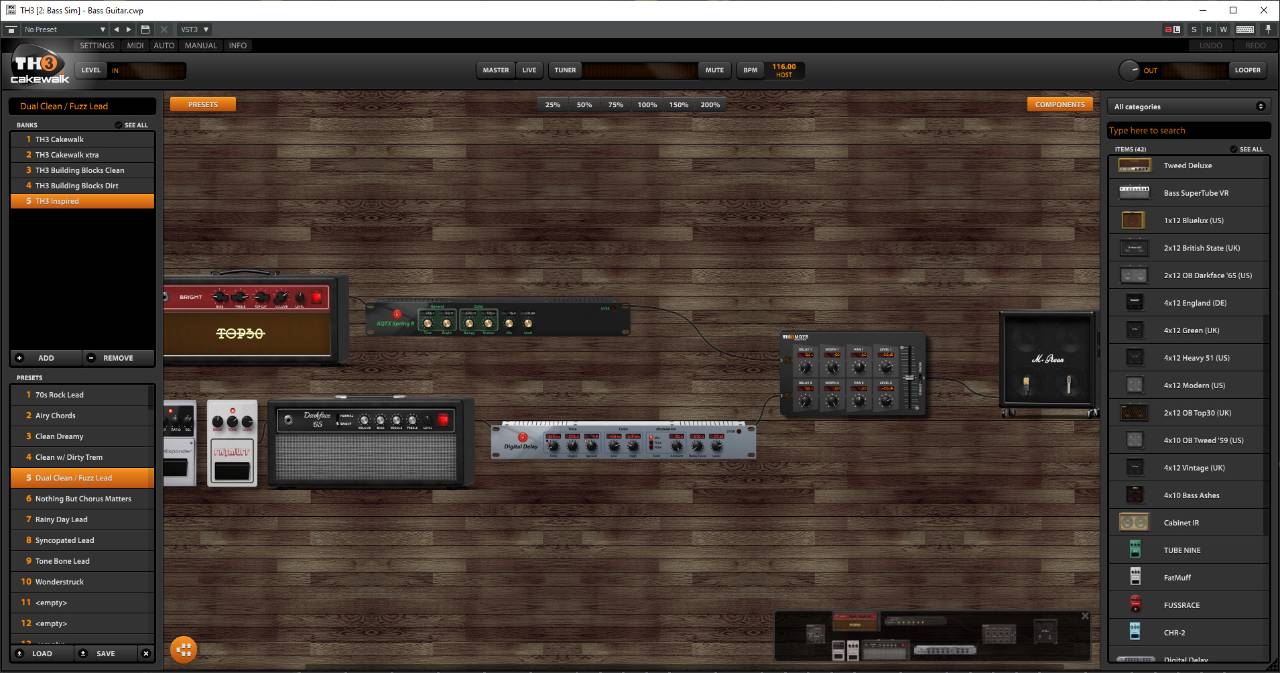Image resolution: width=1280 pixels, height=673 pixels.
Task: Select the Rainy Day Lead preset
Action: [83, 519]
